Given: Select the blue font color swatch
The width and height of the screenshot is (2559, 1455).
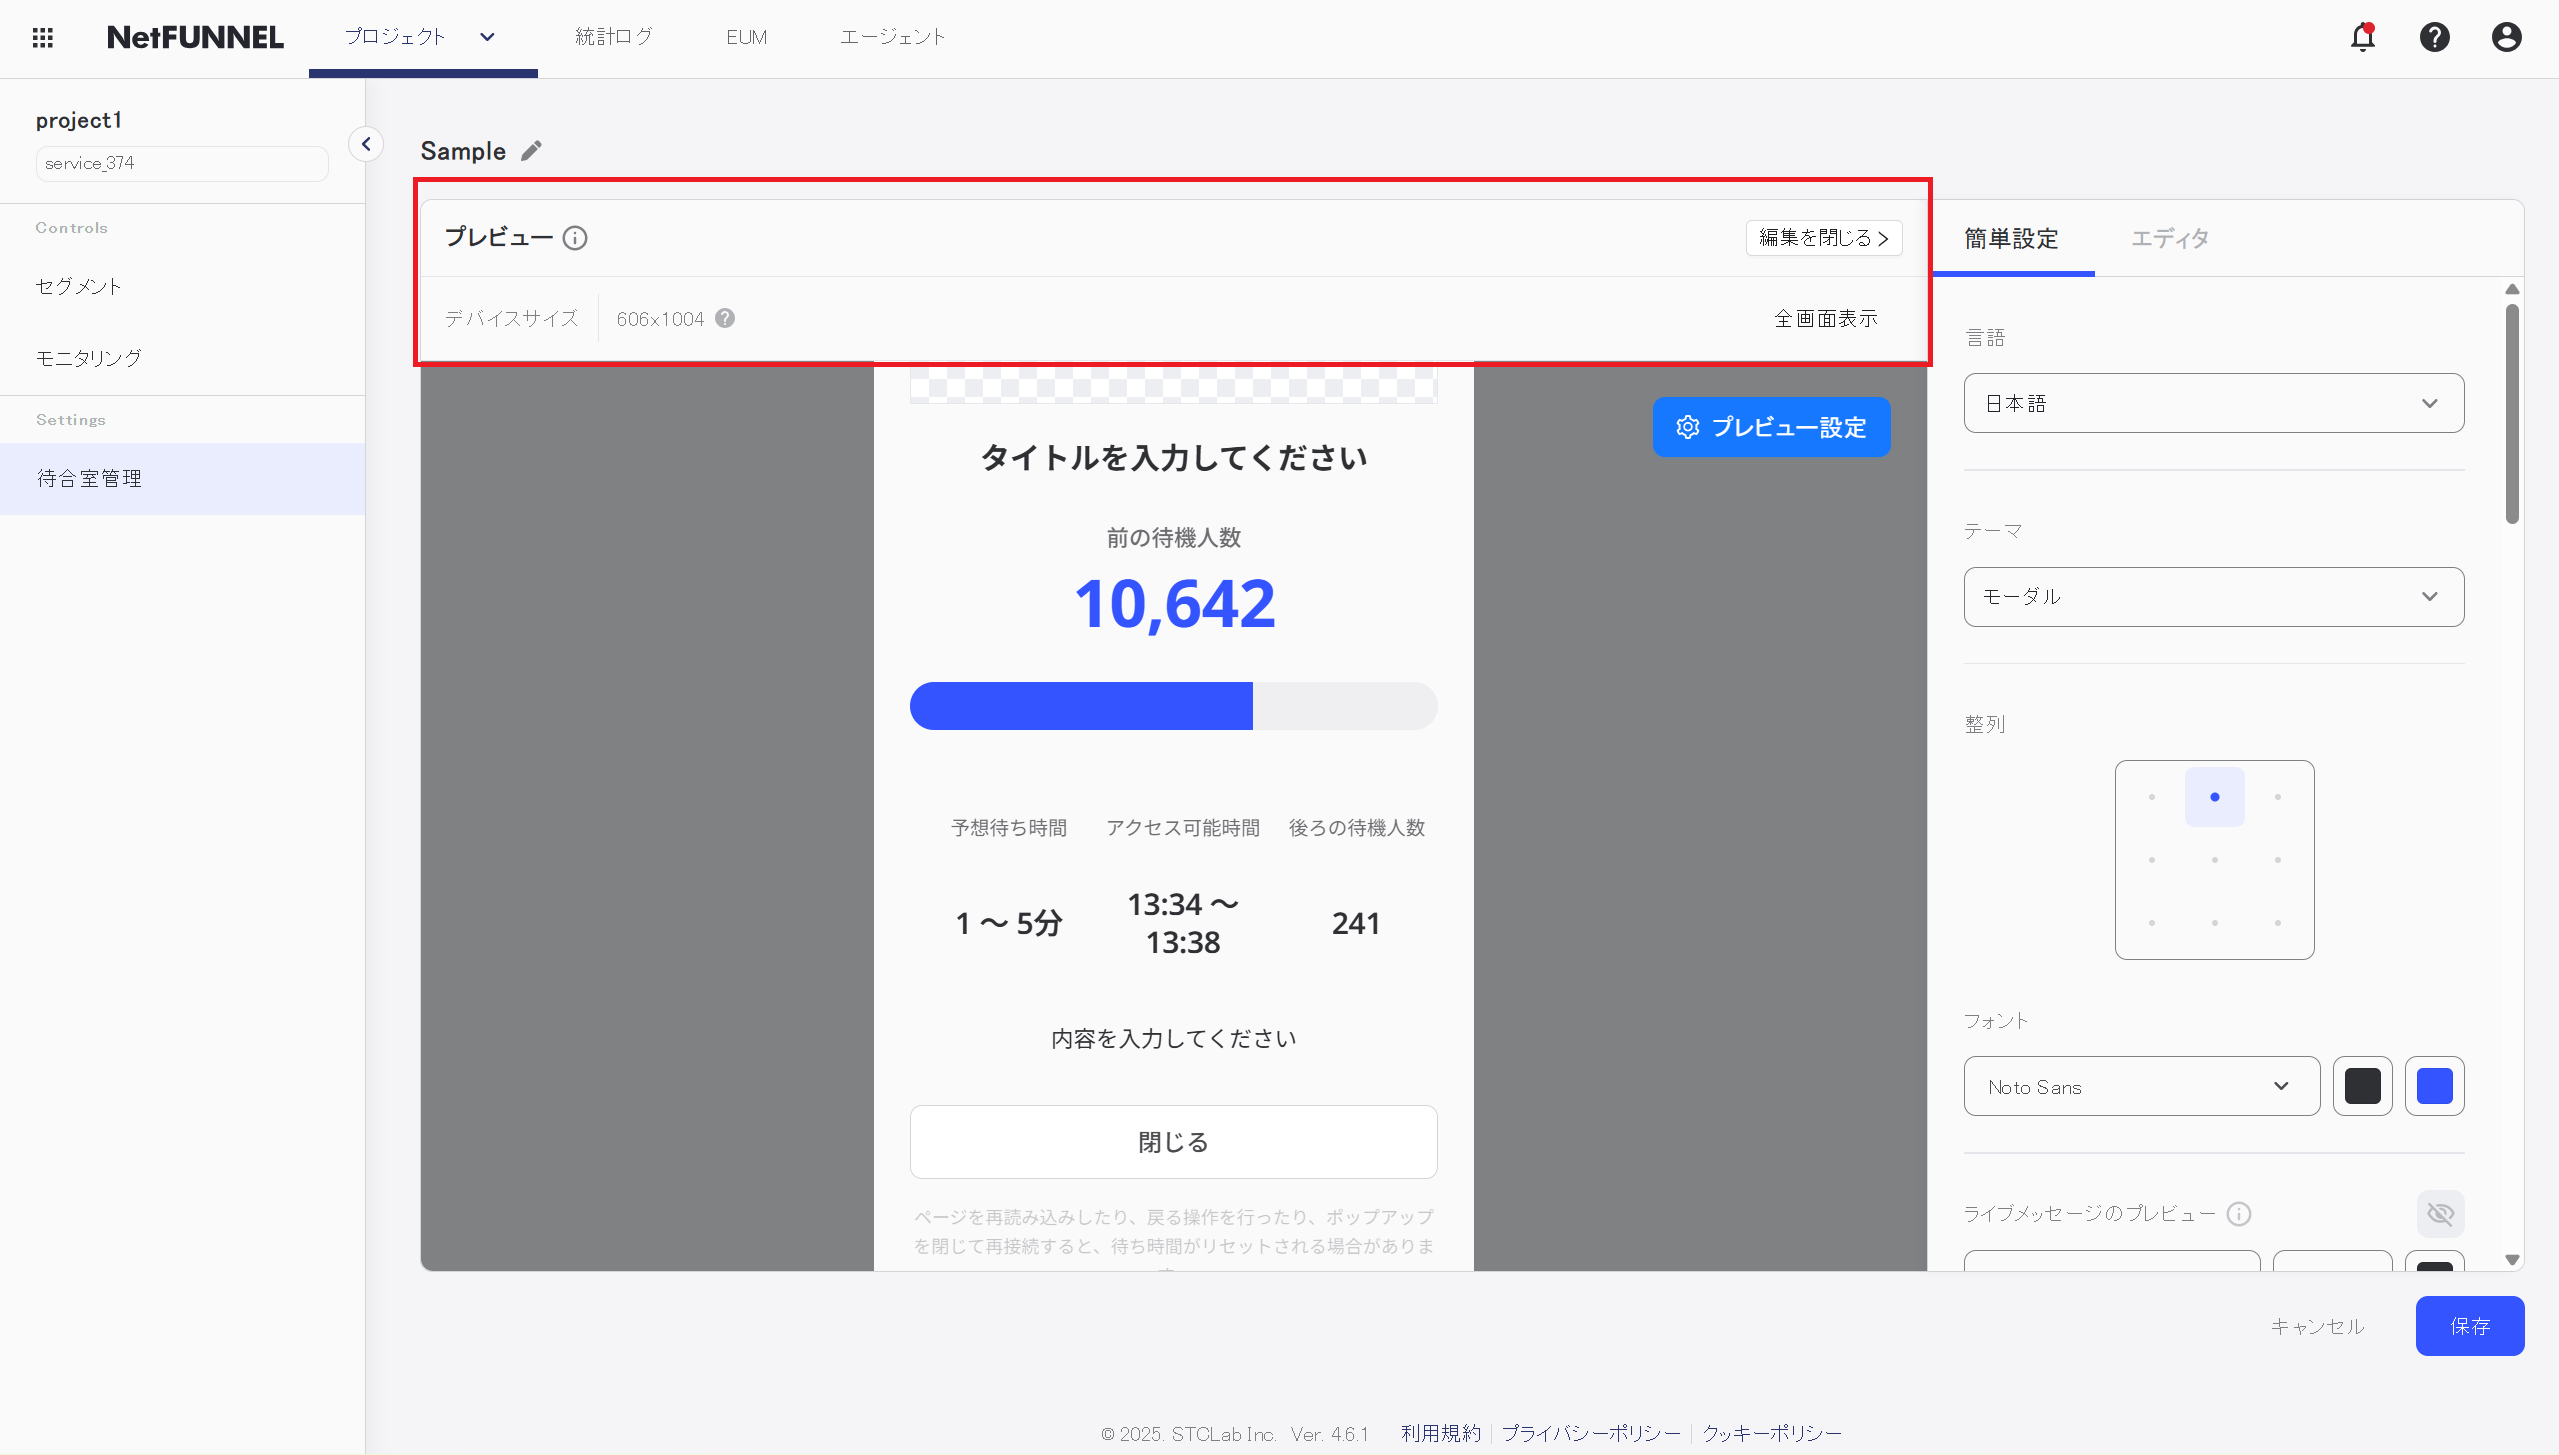Looking at the screenshot, I should tap(2435, 1086).
